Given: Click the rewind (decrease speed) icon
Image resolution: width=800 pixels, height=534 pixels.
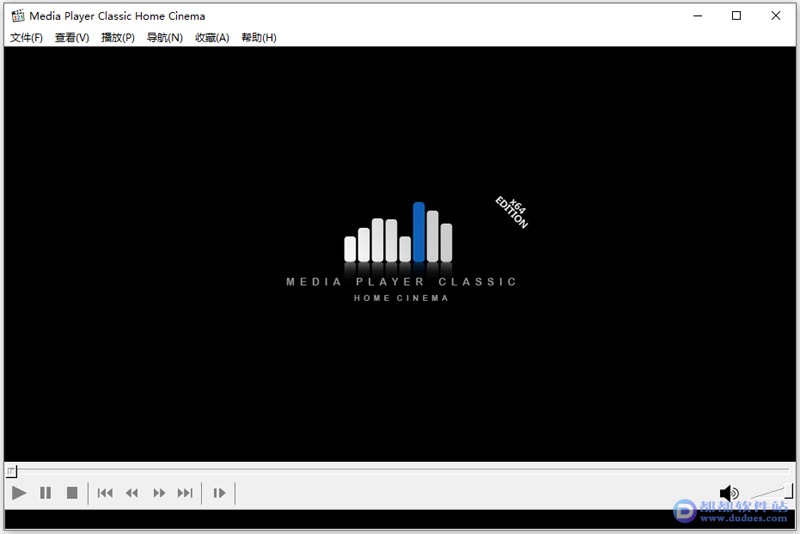Looking at the screenshot, I should point(132,493).
